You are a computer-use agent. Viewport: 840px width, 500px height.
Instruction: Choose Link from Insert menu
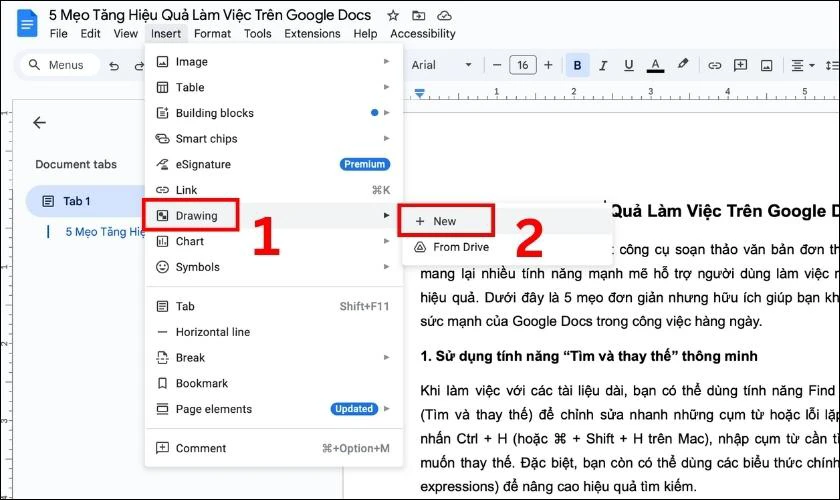(273, 190)
